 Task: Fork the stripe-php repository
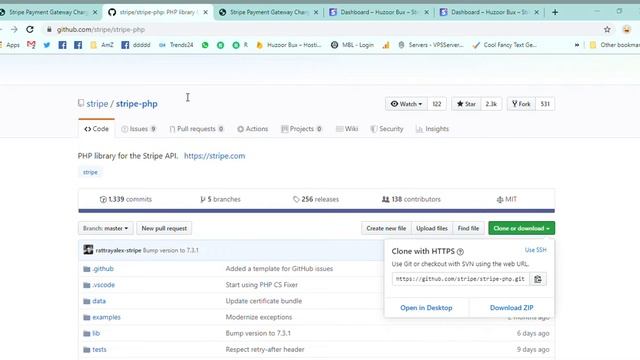click(521, 104)
